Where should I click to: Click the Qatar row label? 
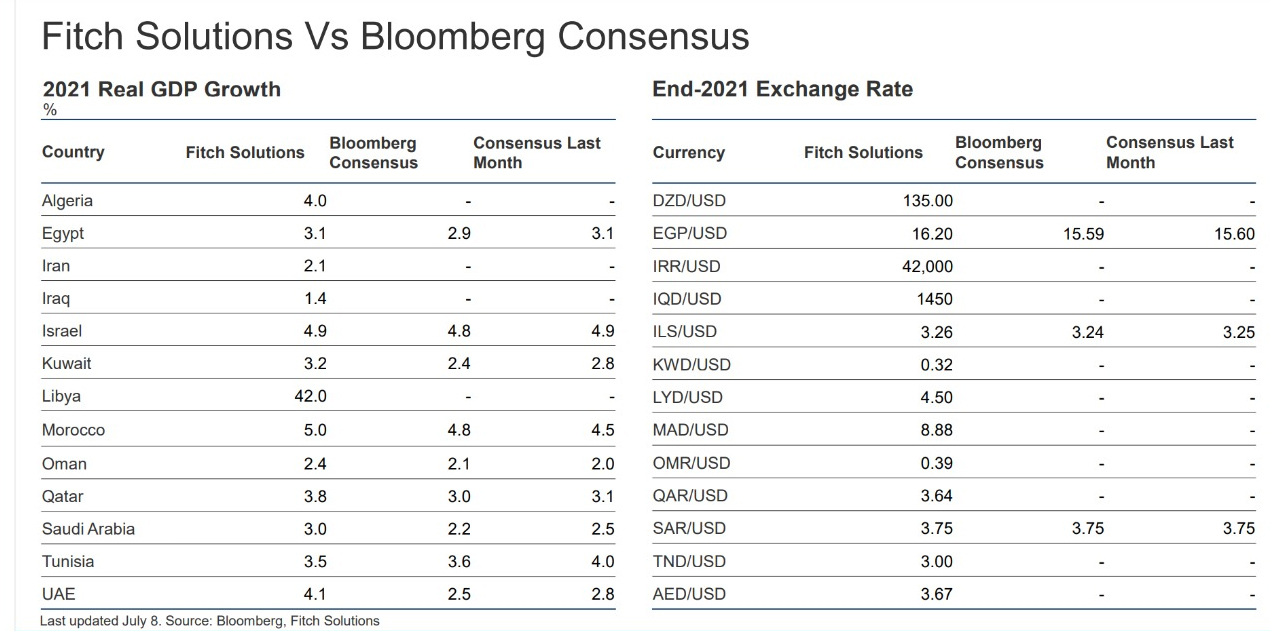(x=63, y=496)
